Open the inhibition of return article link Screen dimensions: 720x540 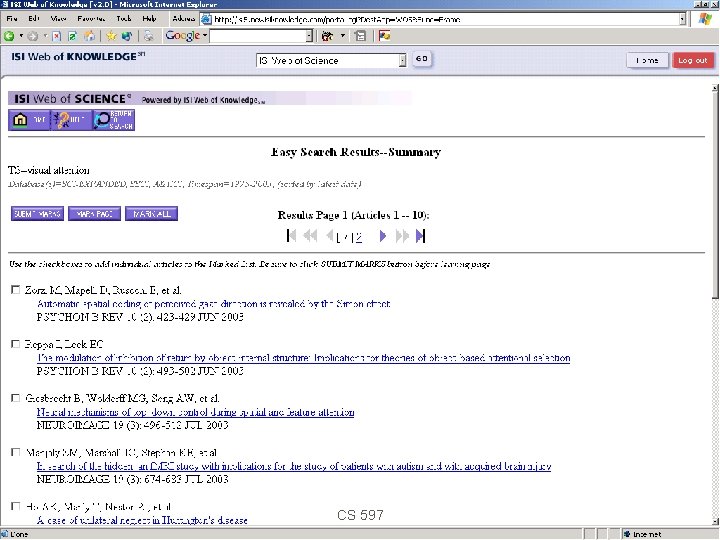[304, 358]
